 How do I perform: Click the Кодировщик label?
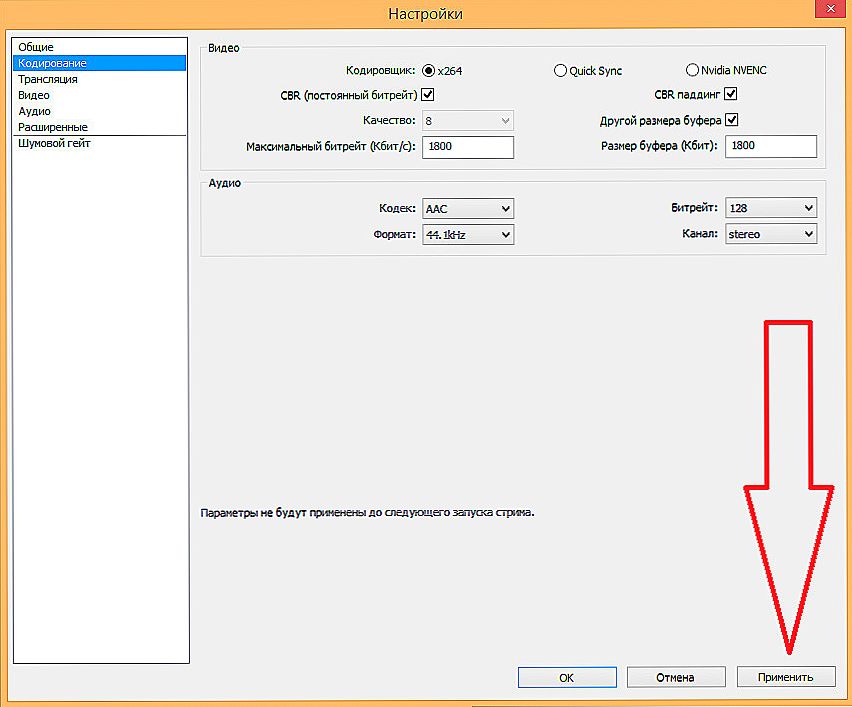click(380, 71)
